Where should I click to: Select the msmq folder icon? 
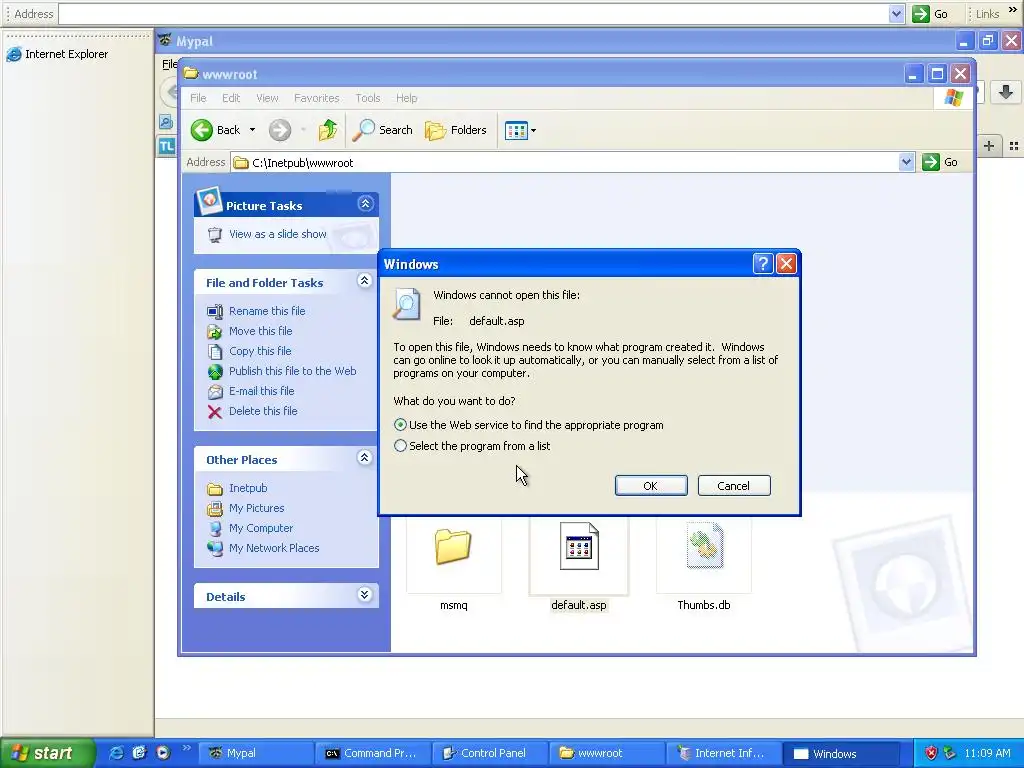[x=453, y=547]
